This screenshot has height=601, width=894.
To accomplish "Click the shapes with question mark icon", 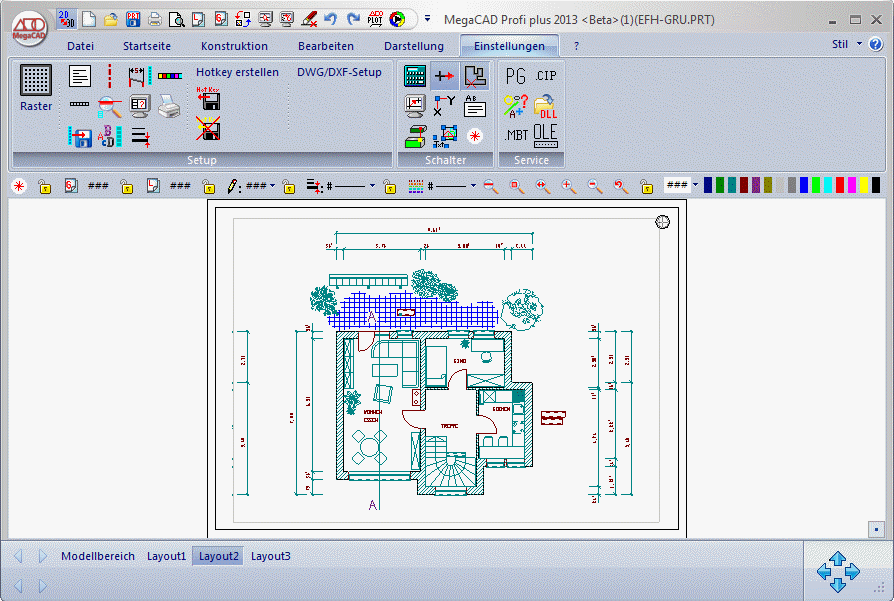I will tap(515, 107).
